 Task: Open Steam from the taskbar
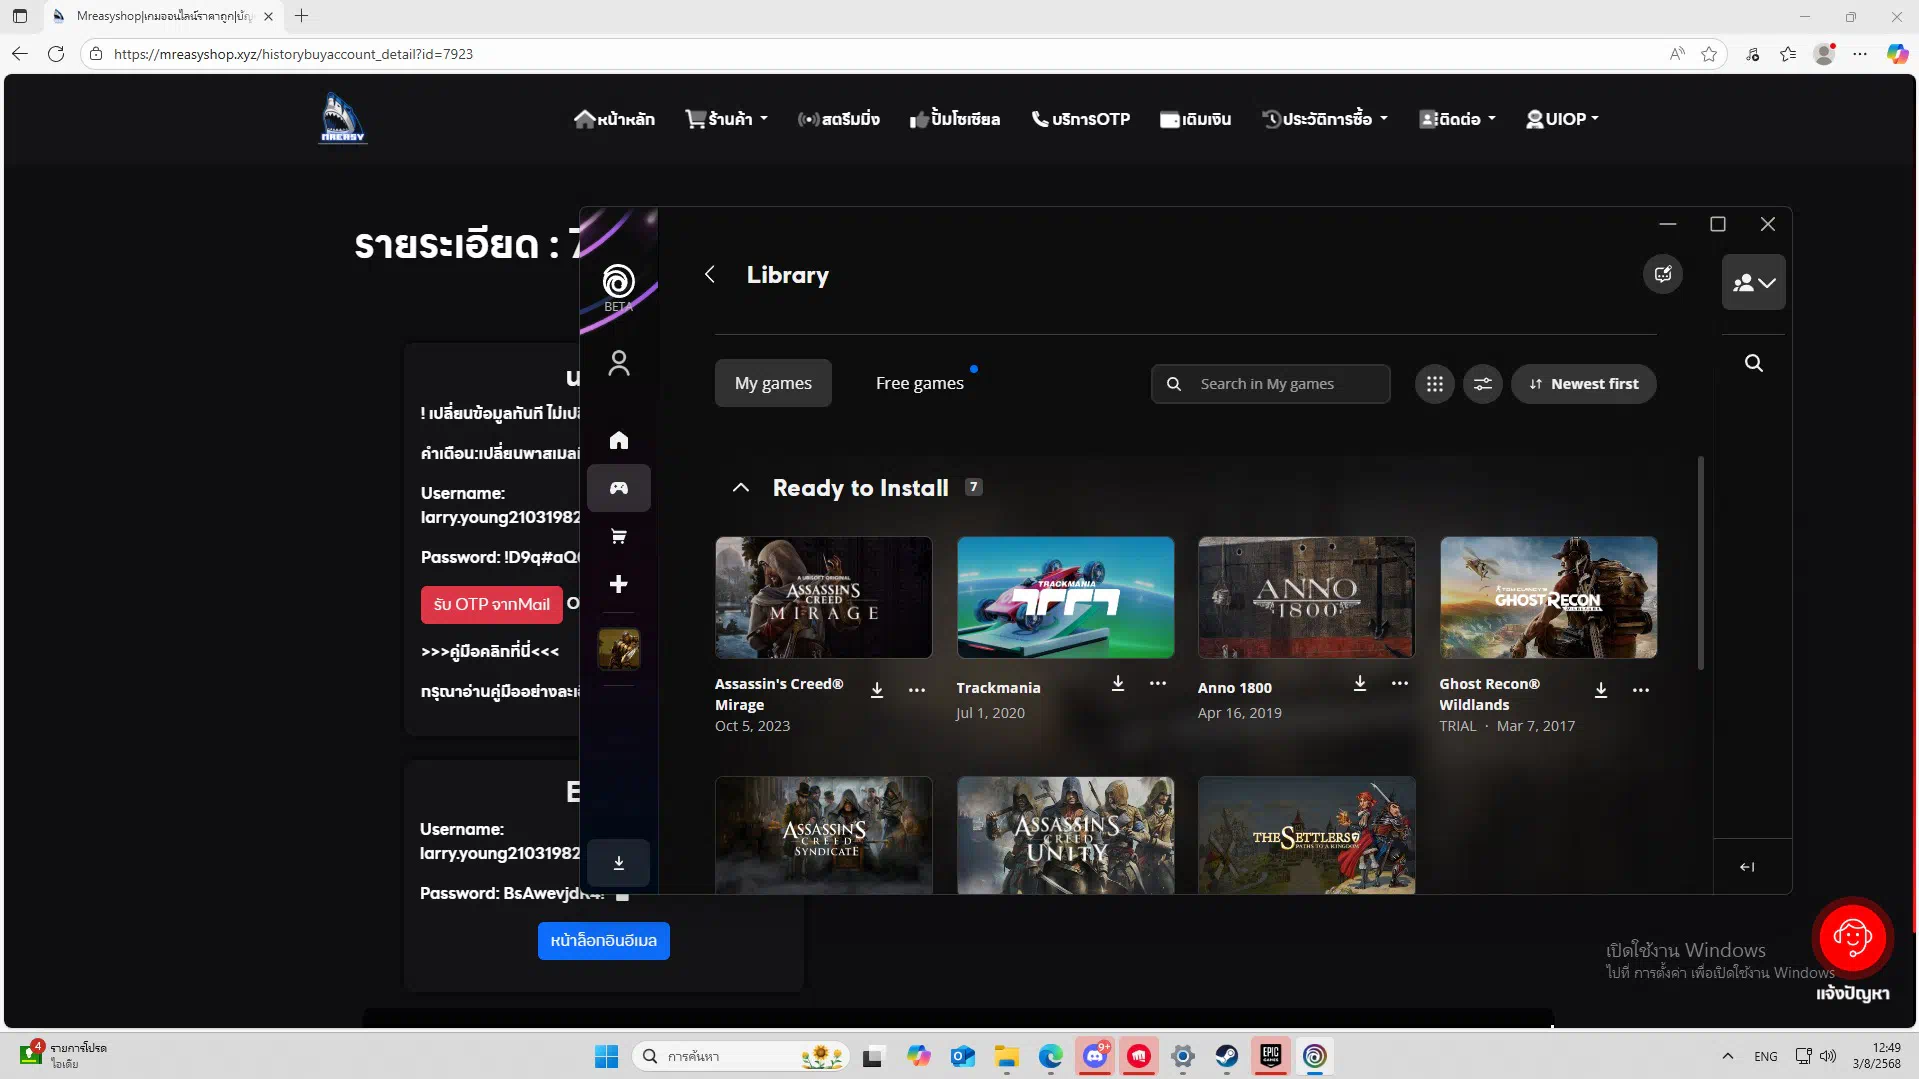coord(1227,1056)
